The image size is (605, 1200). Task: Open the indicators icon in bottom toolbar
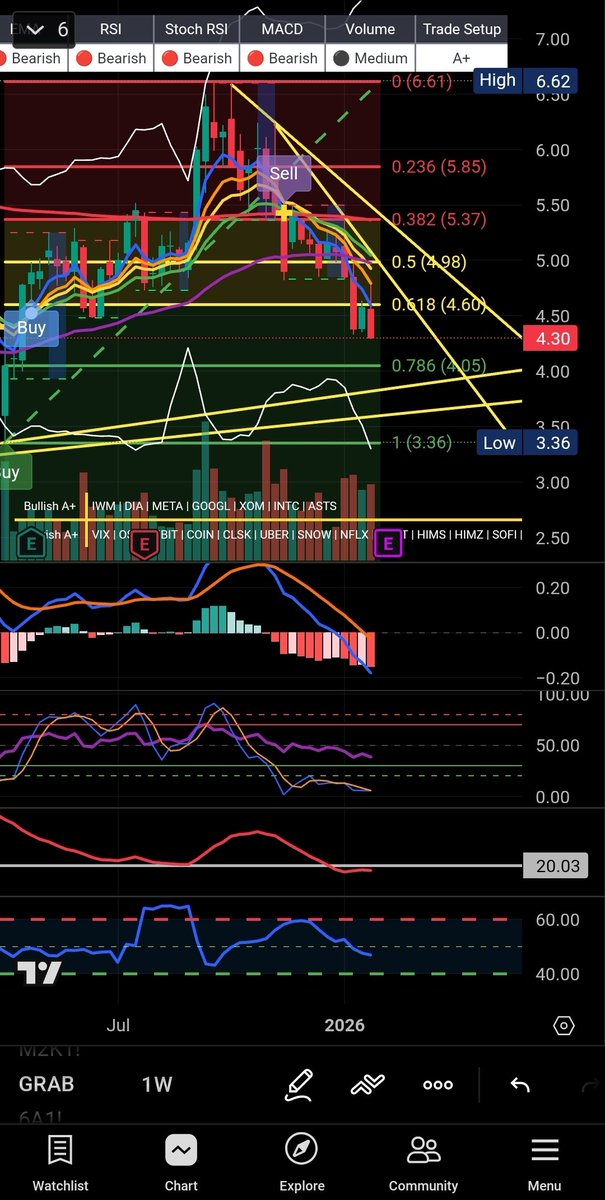coord(368,1084)
